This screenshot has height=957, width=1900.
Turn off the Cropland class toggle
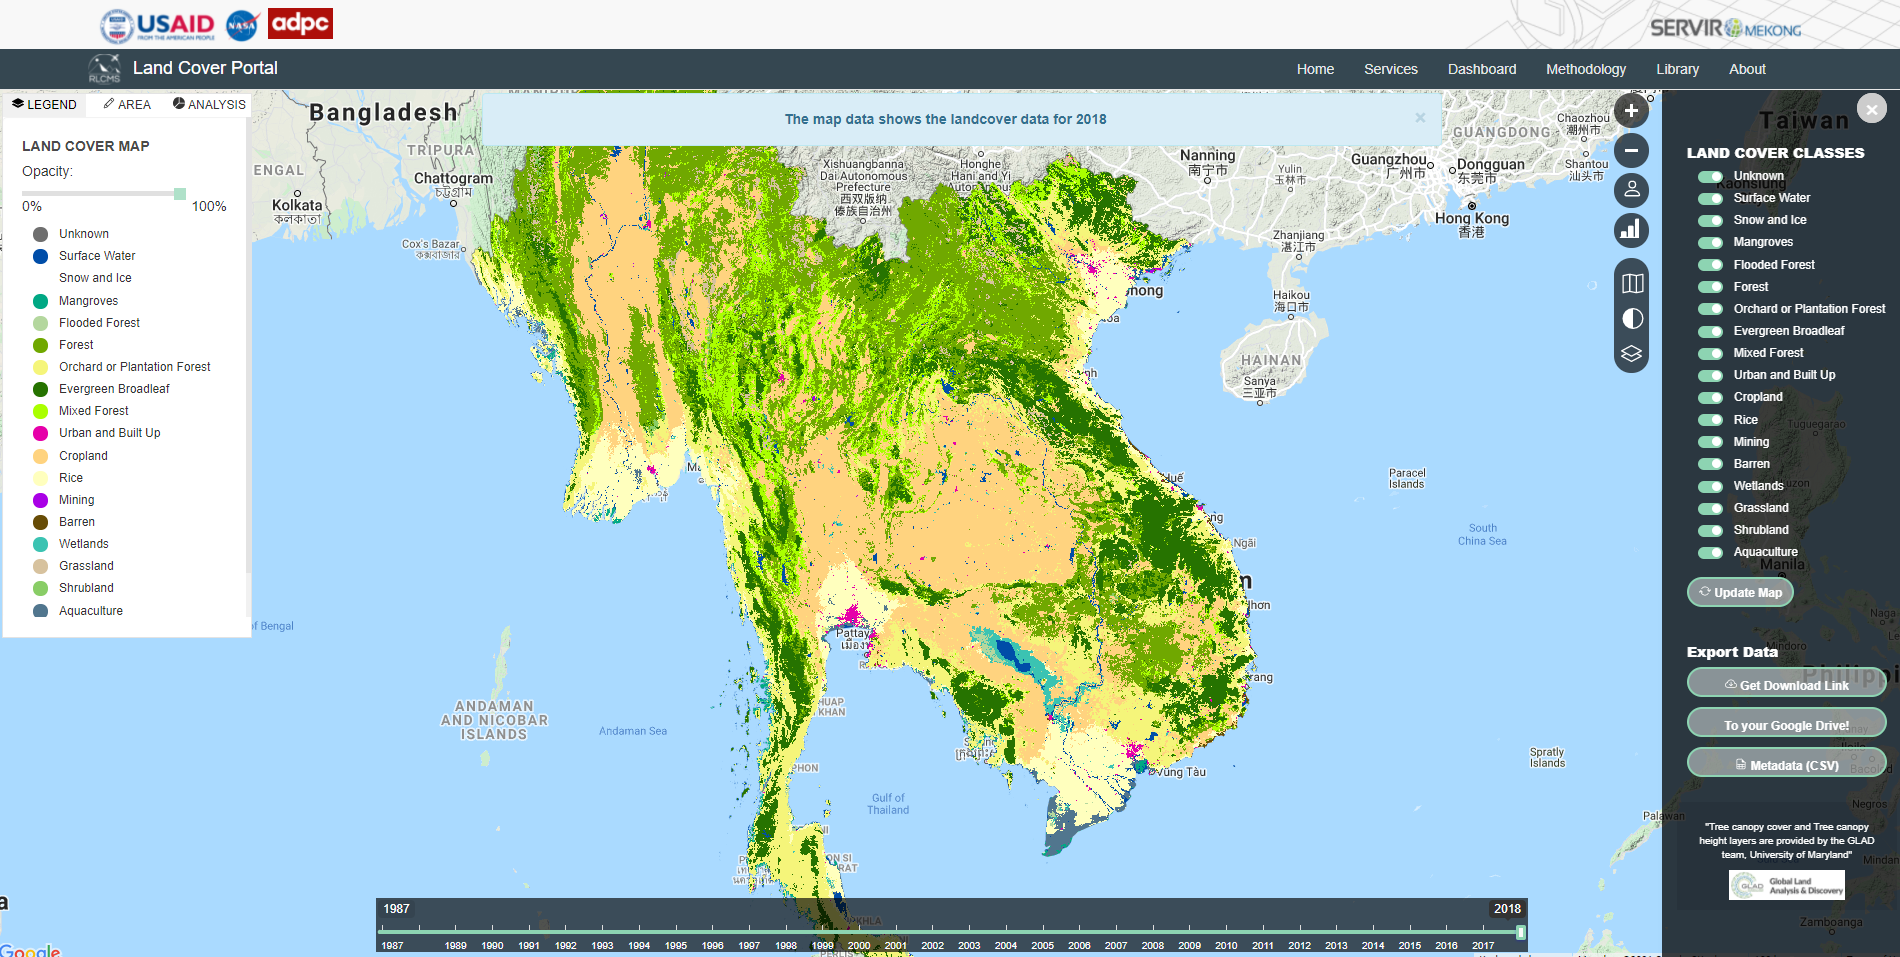click(1710, 397)
